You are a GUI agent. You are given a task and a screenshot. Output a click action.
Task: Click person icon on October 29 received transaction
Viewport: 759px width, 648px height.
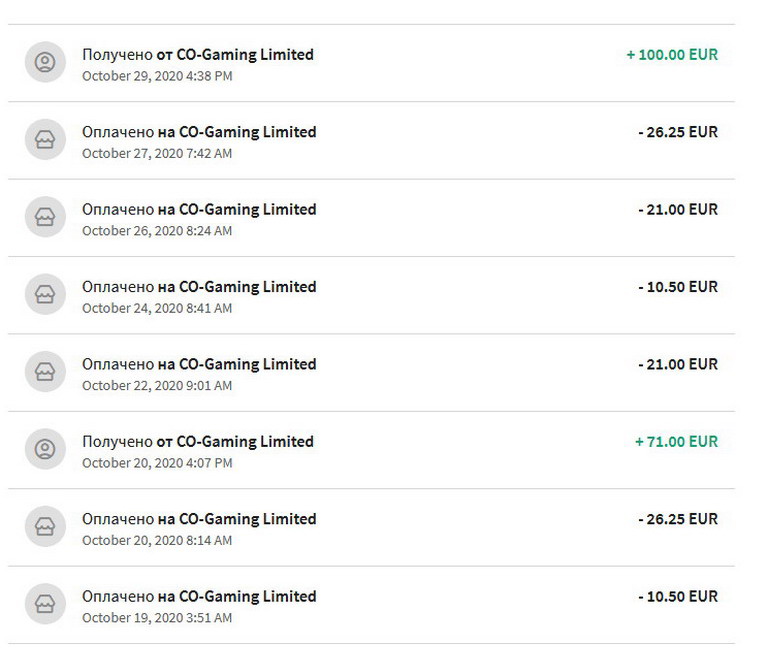click(x=45, y=63)
